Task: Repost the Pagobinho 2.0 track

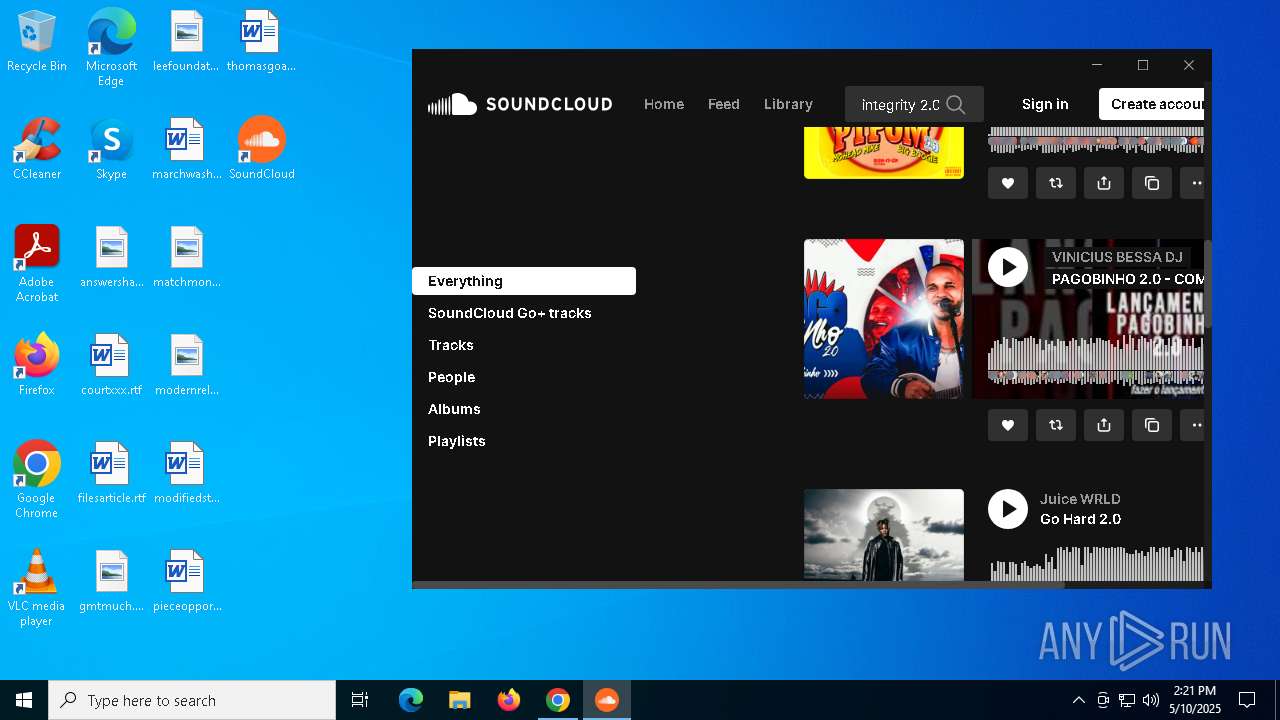Action: (1056, 425)
